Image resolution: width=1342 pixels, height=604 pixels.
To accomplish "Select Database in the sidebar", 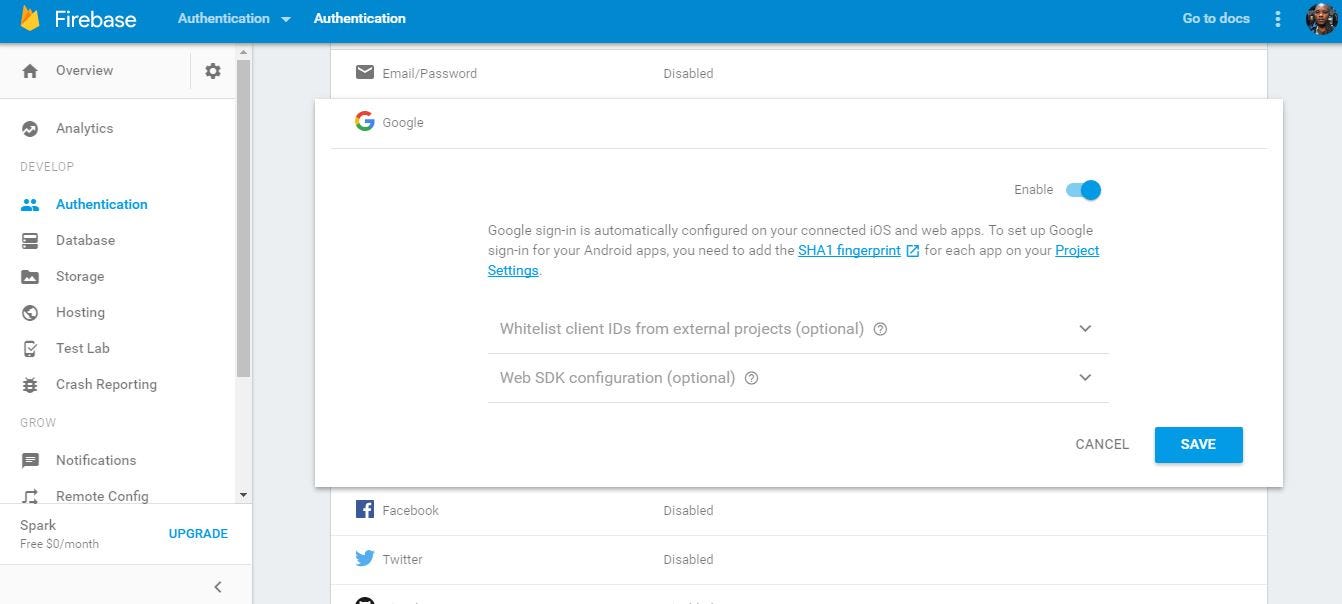I will pos(85,240).
